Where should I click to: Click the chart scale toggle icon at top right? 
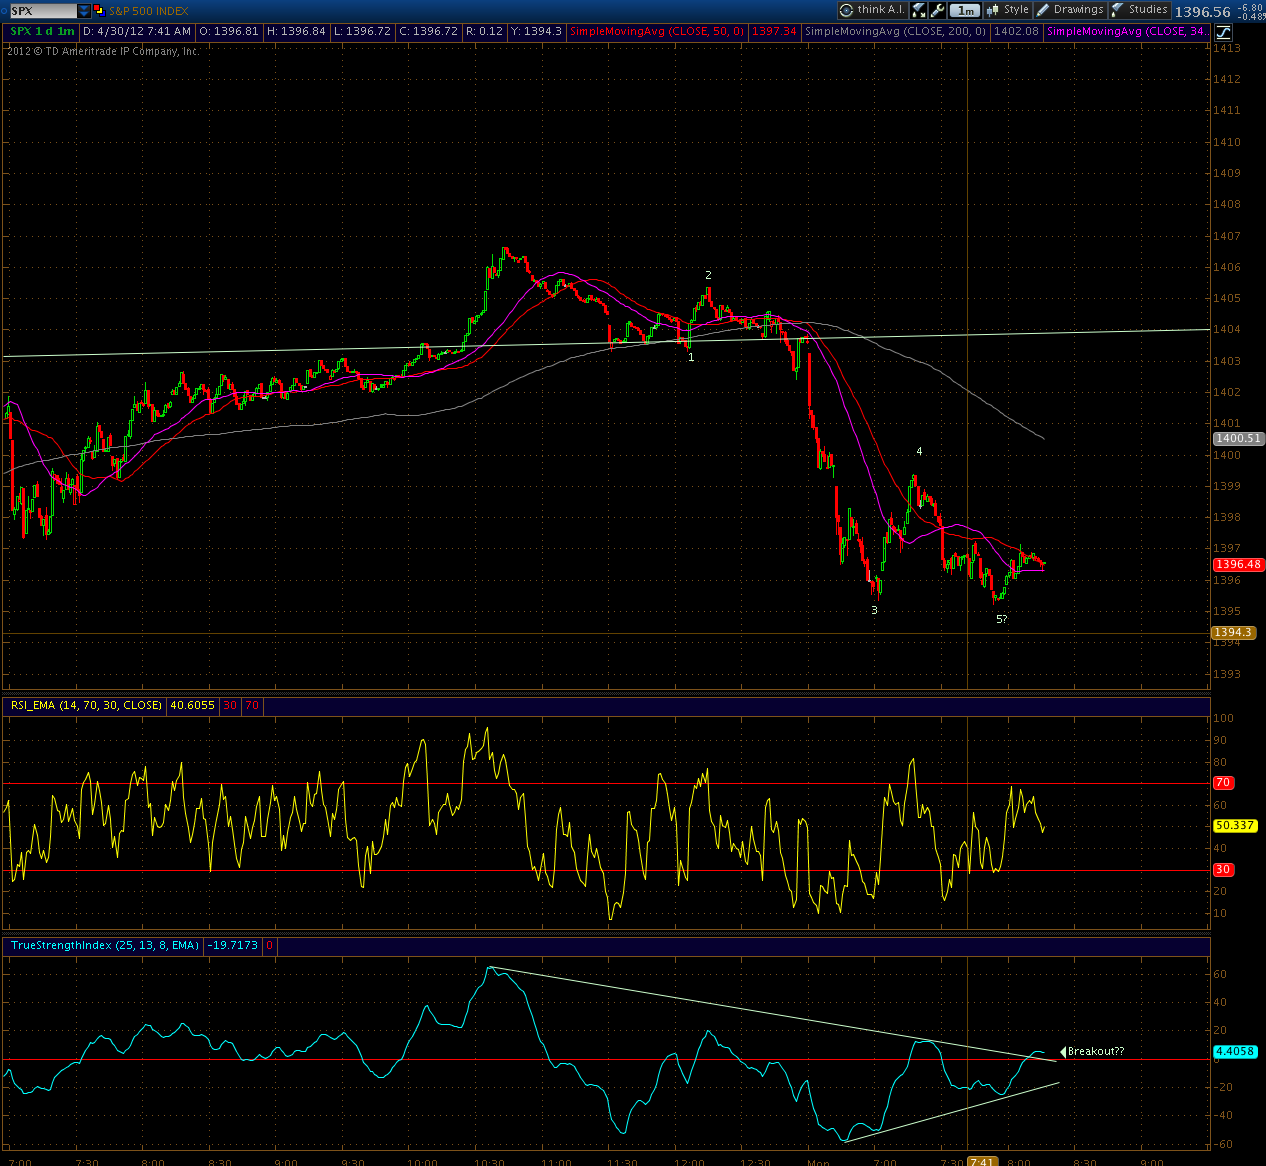[1224, 32]
